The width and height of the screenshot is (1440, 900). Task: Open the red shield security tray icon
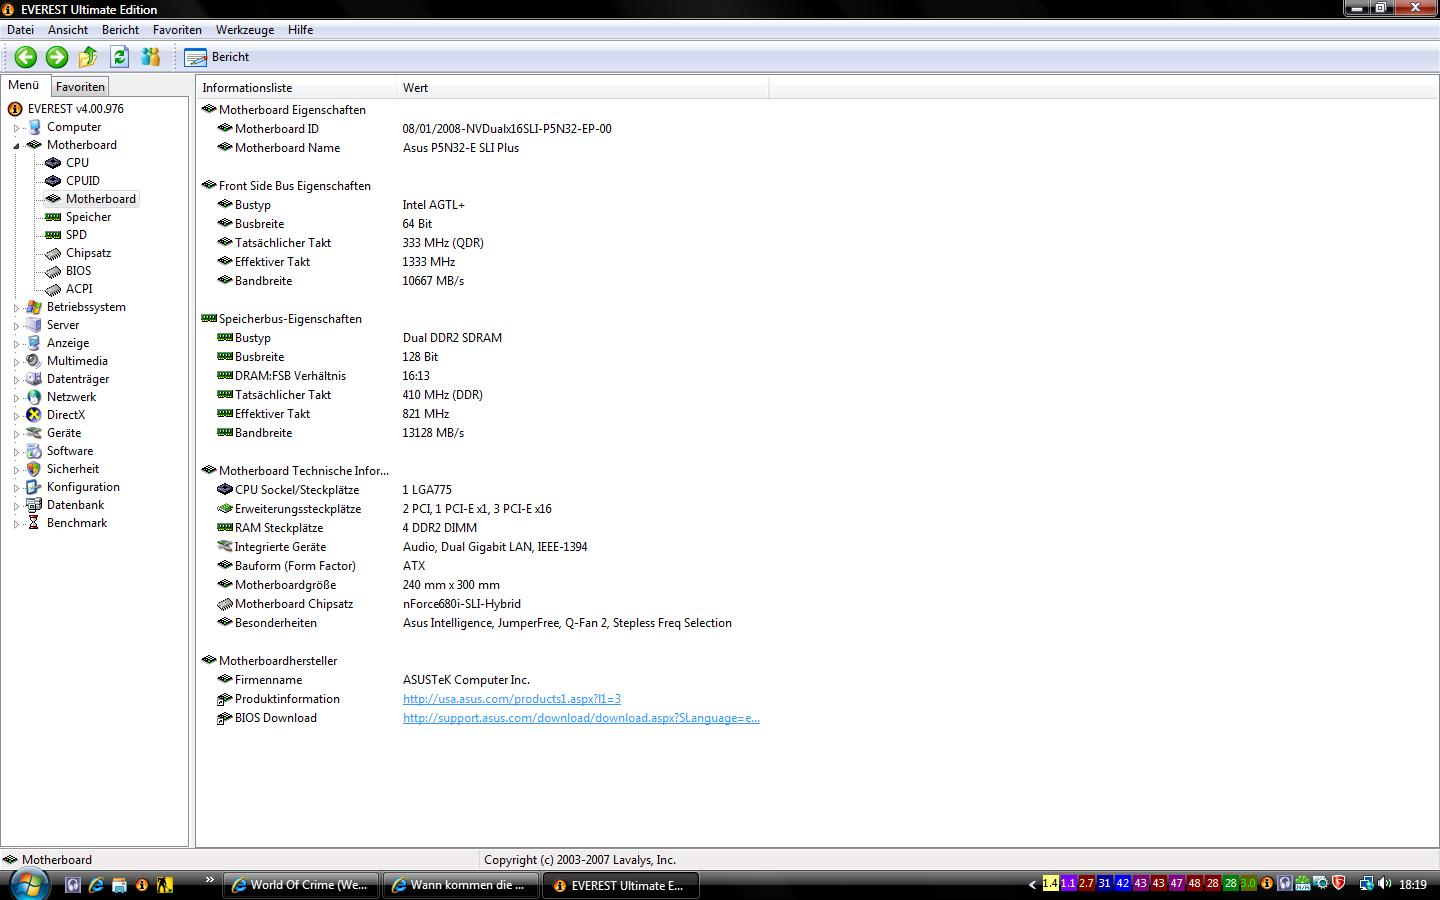(x=1339, y=884)
